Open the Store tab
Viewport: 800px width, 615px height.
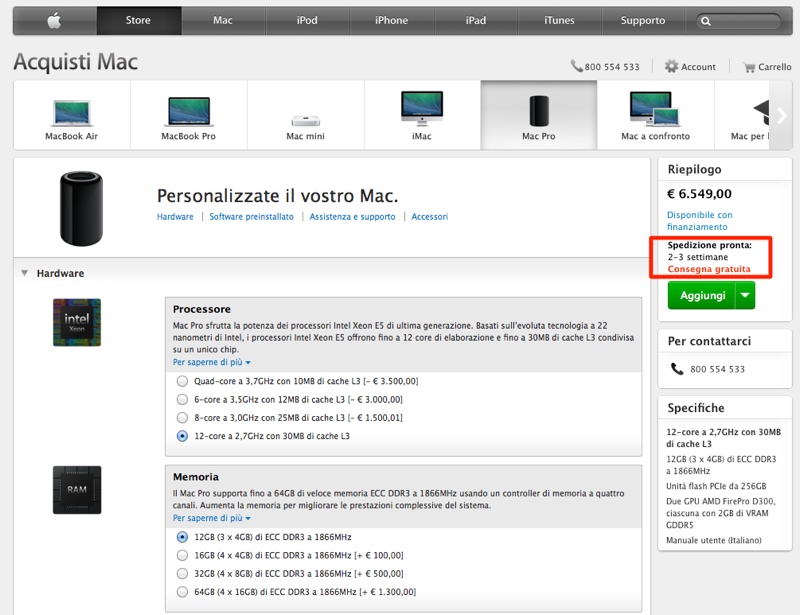(138, 20)
